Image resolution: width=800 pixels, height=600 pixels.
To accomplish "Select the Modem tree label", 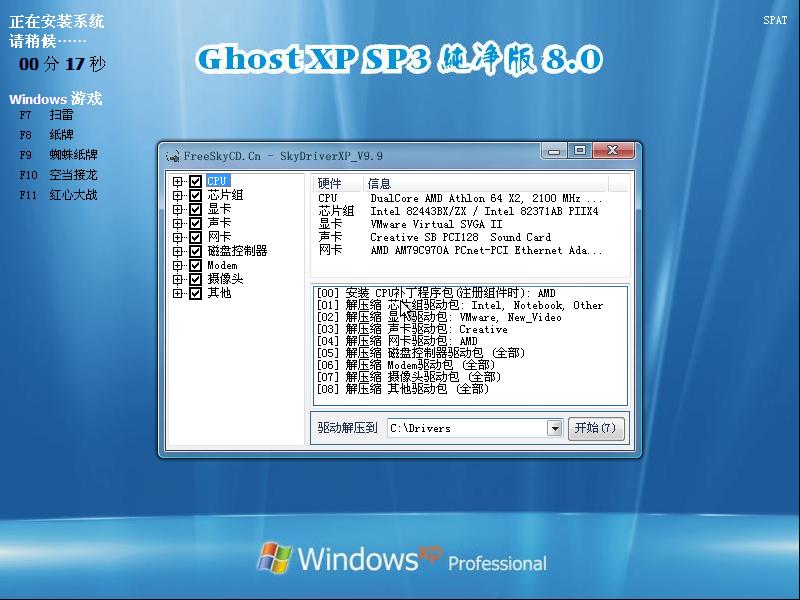I will pos(222,265).
